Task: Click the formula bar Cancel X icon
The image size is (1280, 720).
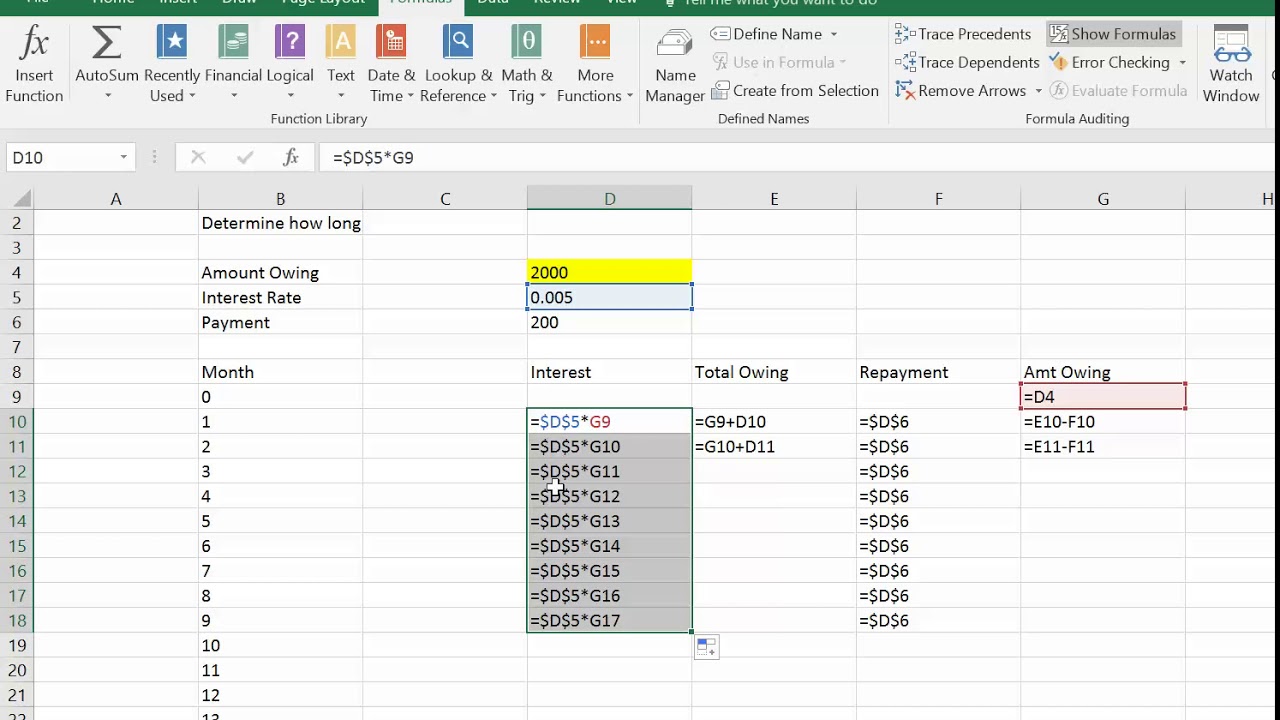Action: (198, 157)
